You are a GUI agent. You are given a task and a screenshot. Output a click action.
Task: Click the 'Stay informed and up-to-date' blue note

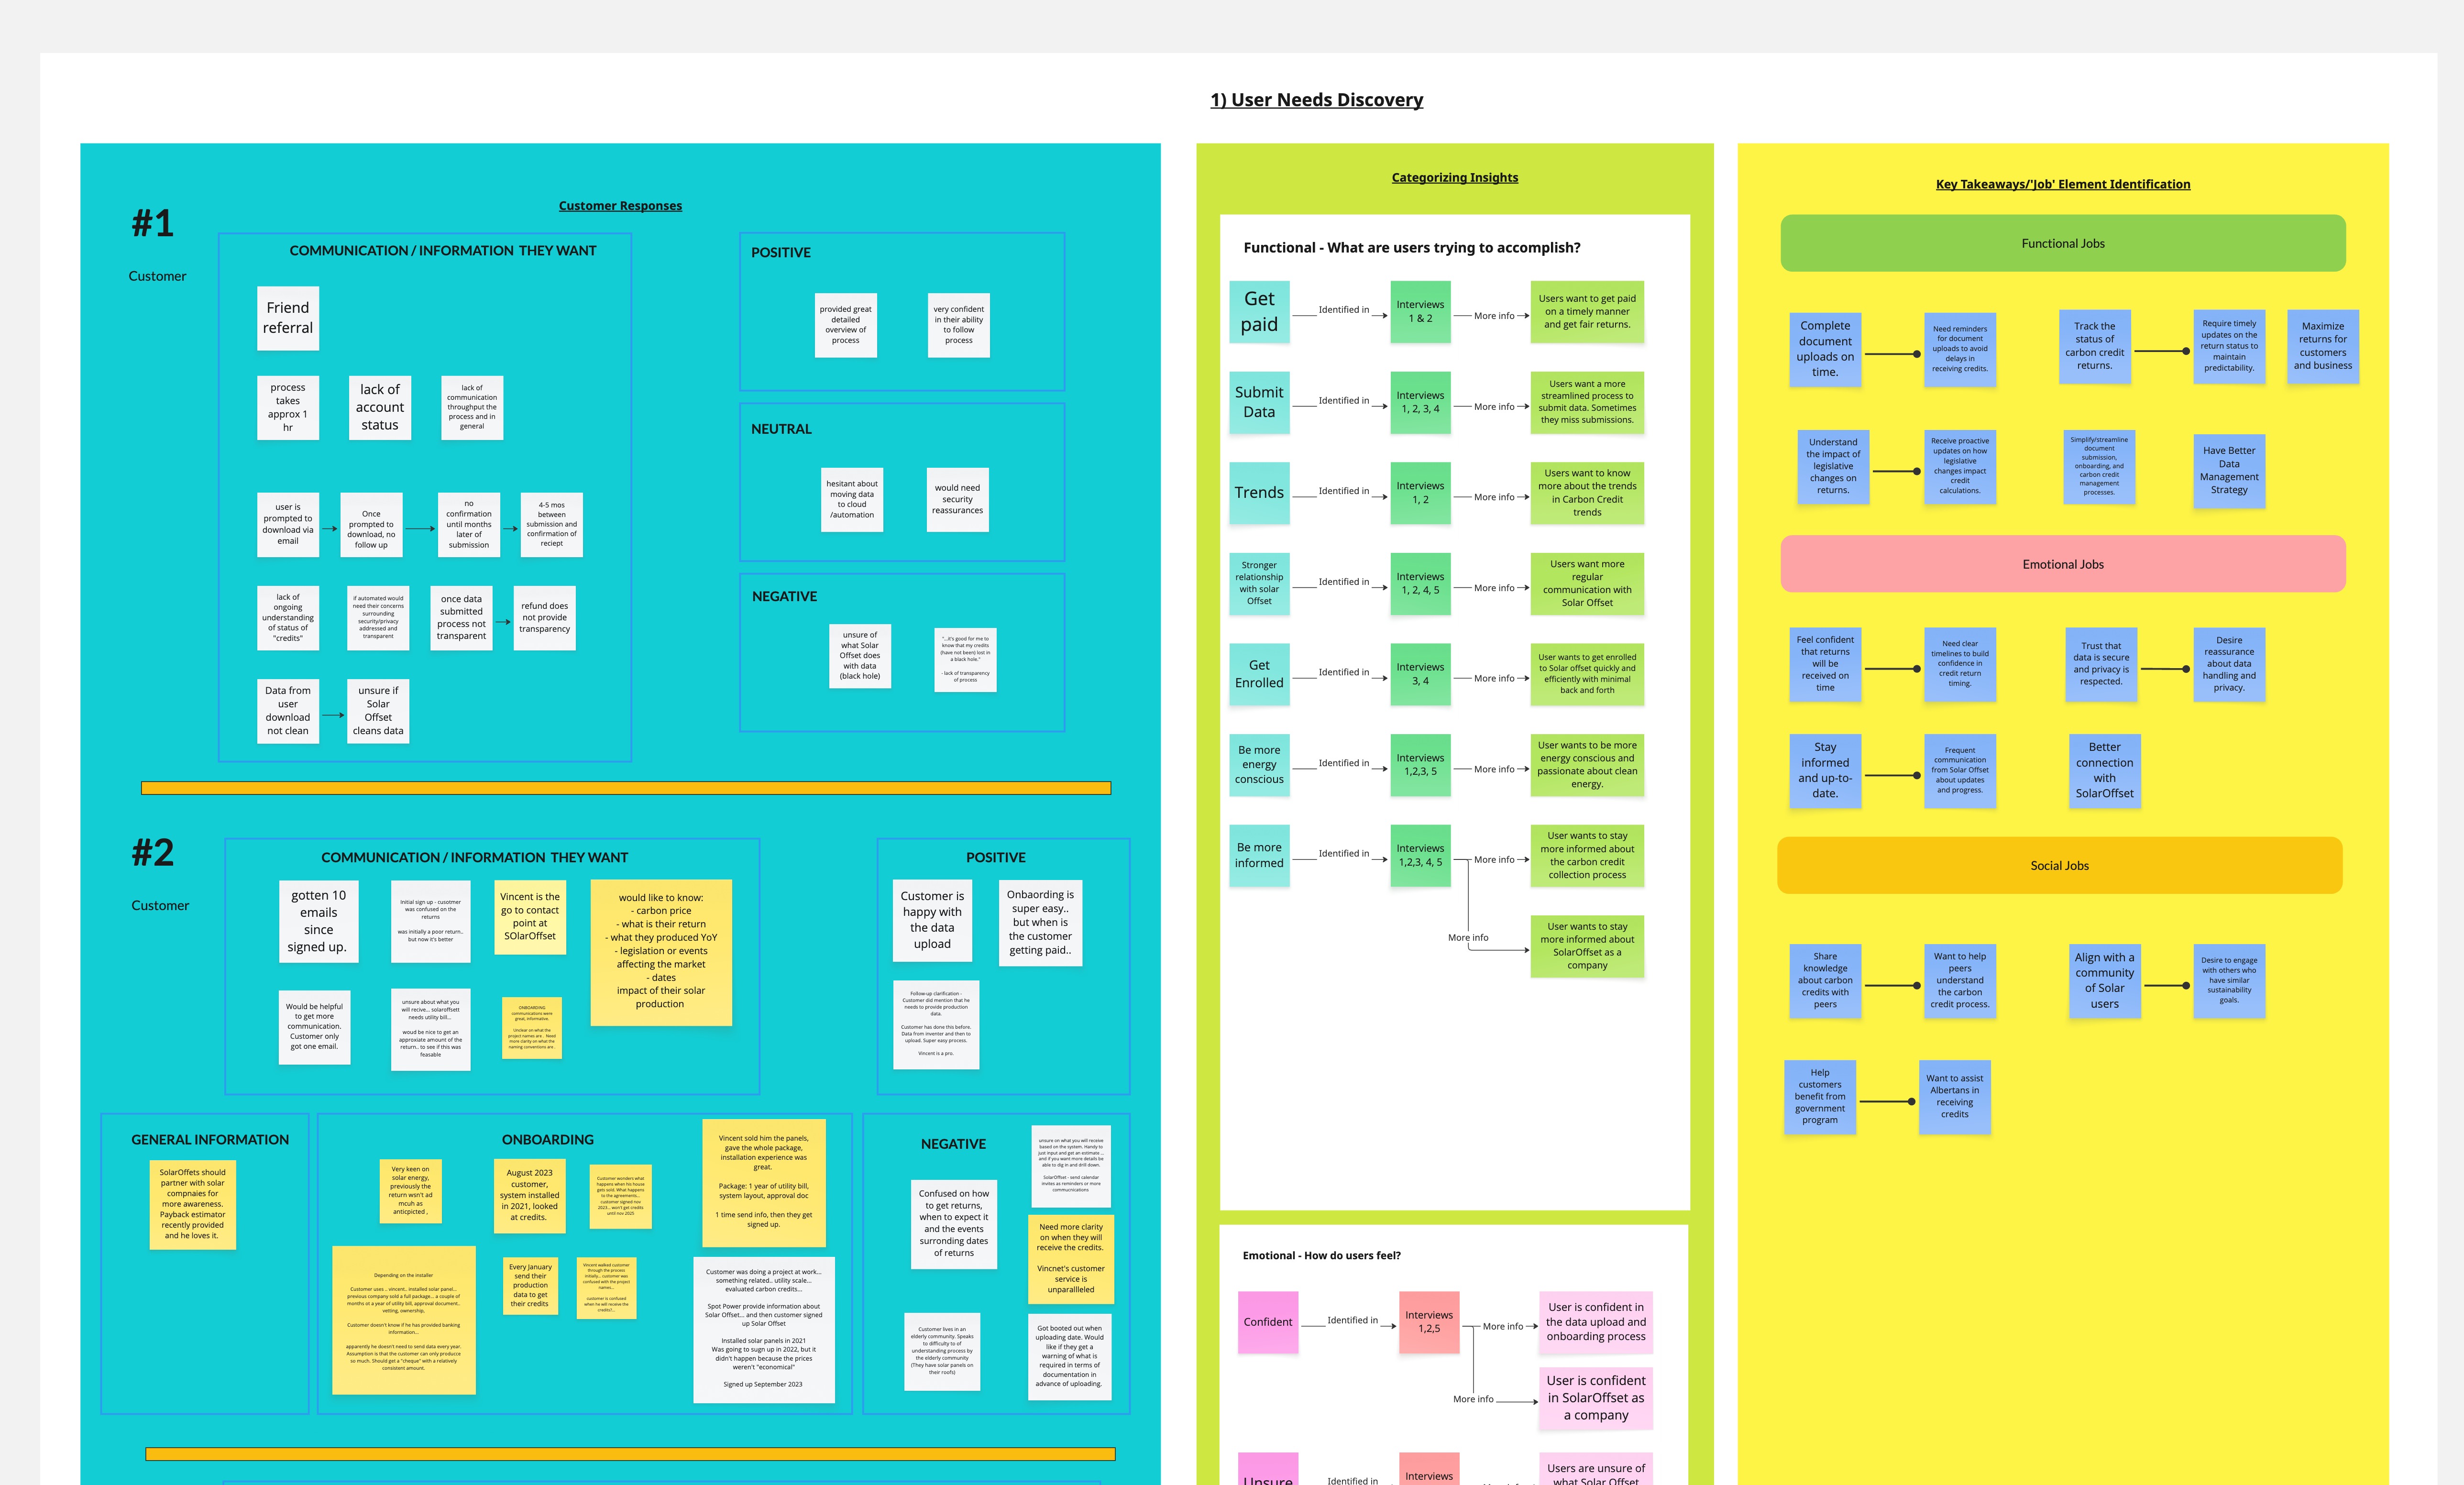tap(1825, 770)
